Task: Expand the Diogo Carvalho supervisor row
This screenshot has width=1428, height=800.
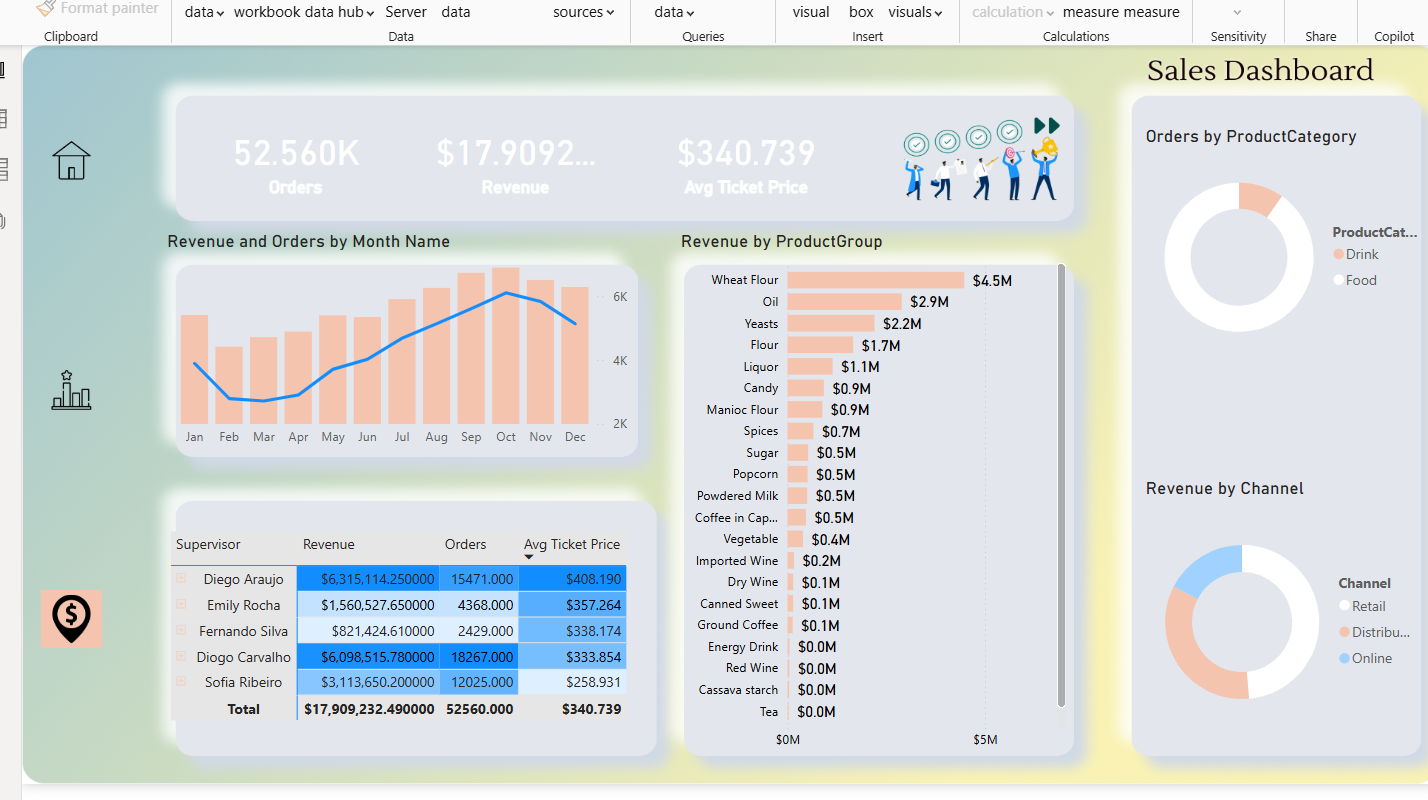Action: coord(181,656)
